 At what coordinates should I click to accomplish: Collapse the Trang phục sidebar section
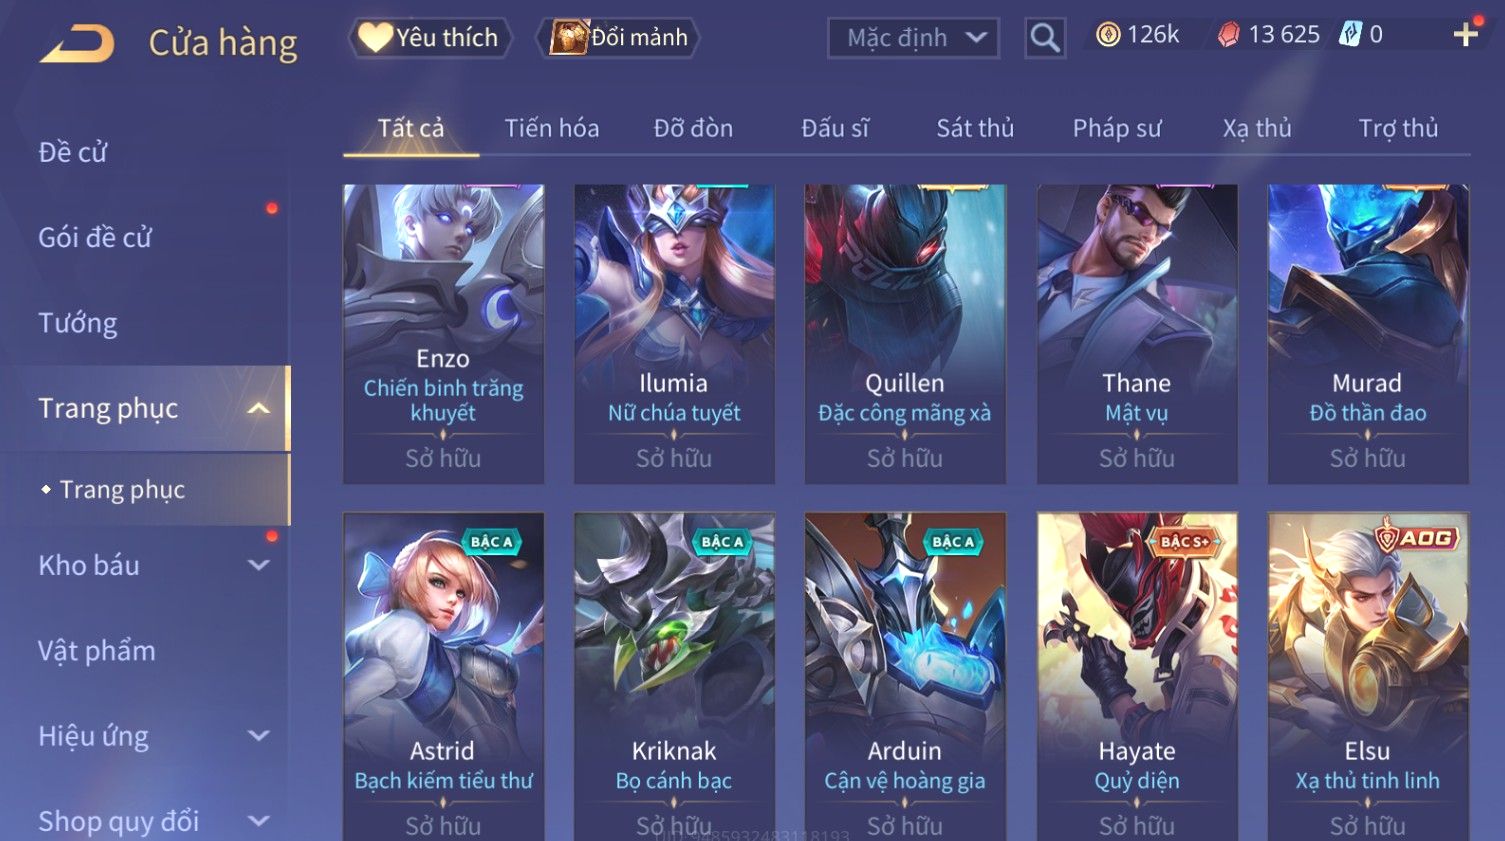259,408
